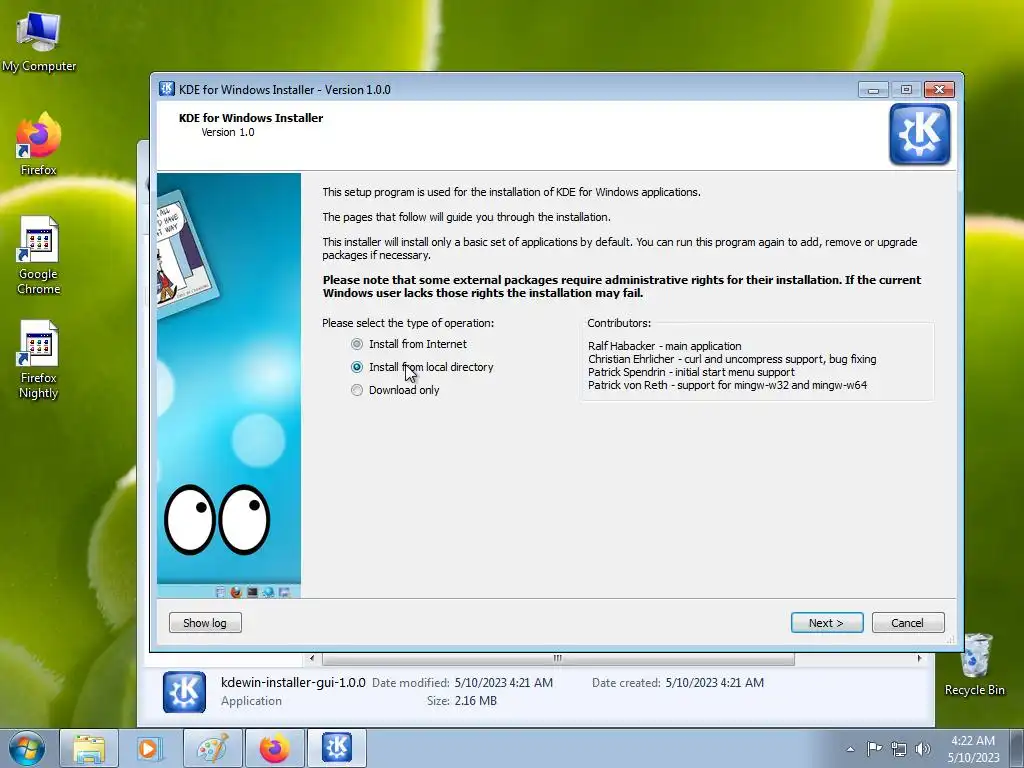Click the Christian Ehrlicher contributor line

pyautogui.click(x=732, y=359)
